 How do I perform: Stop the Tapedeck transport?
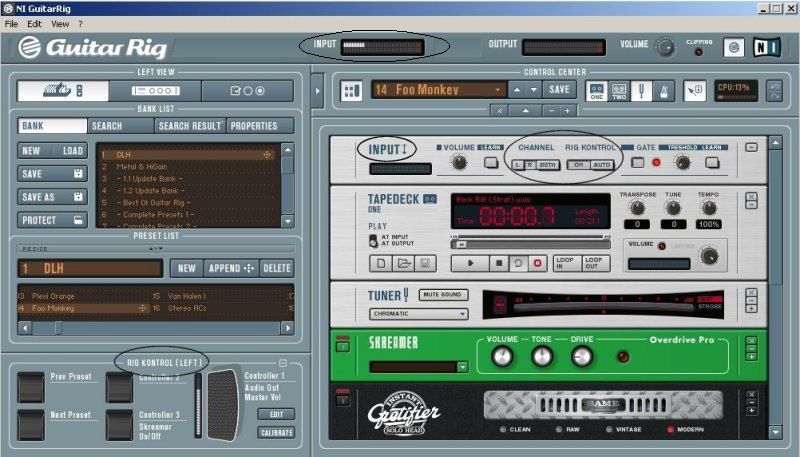(x=499, y=263)
